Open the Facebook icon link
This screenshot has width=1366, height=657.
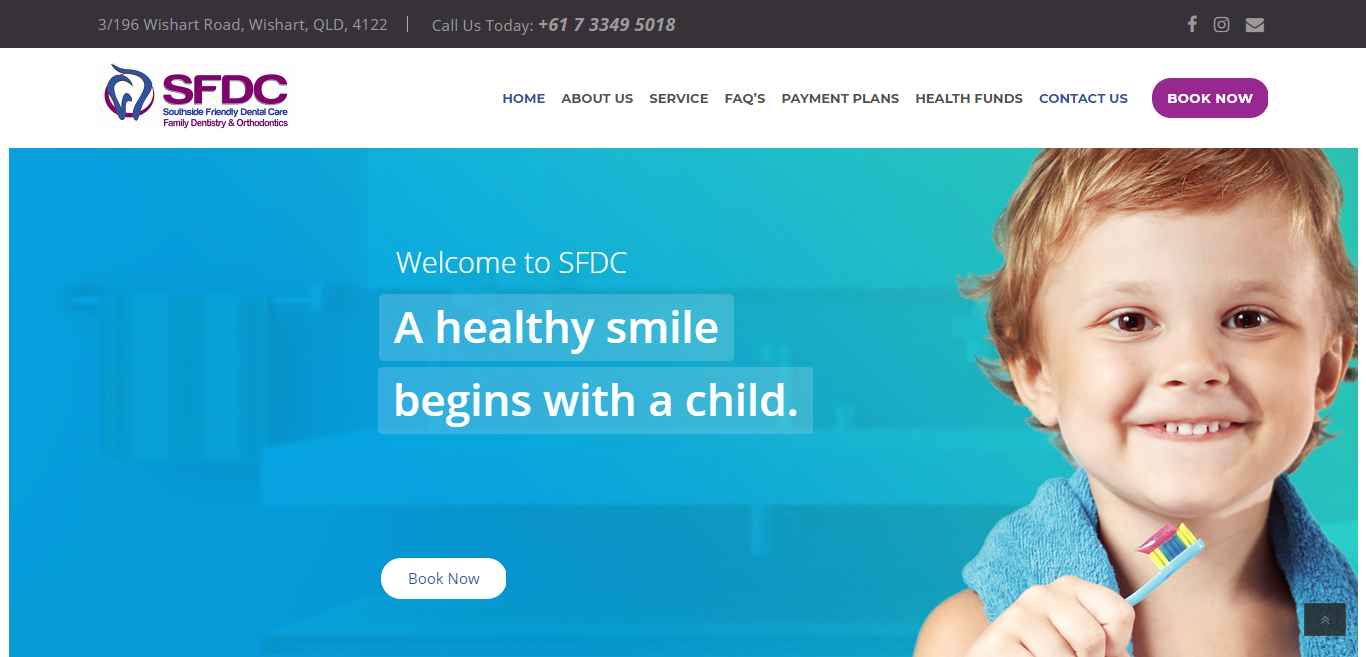(x=1192, y=24)
